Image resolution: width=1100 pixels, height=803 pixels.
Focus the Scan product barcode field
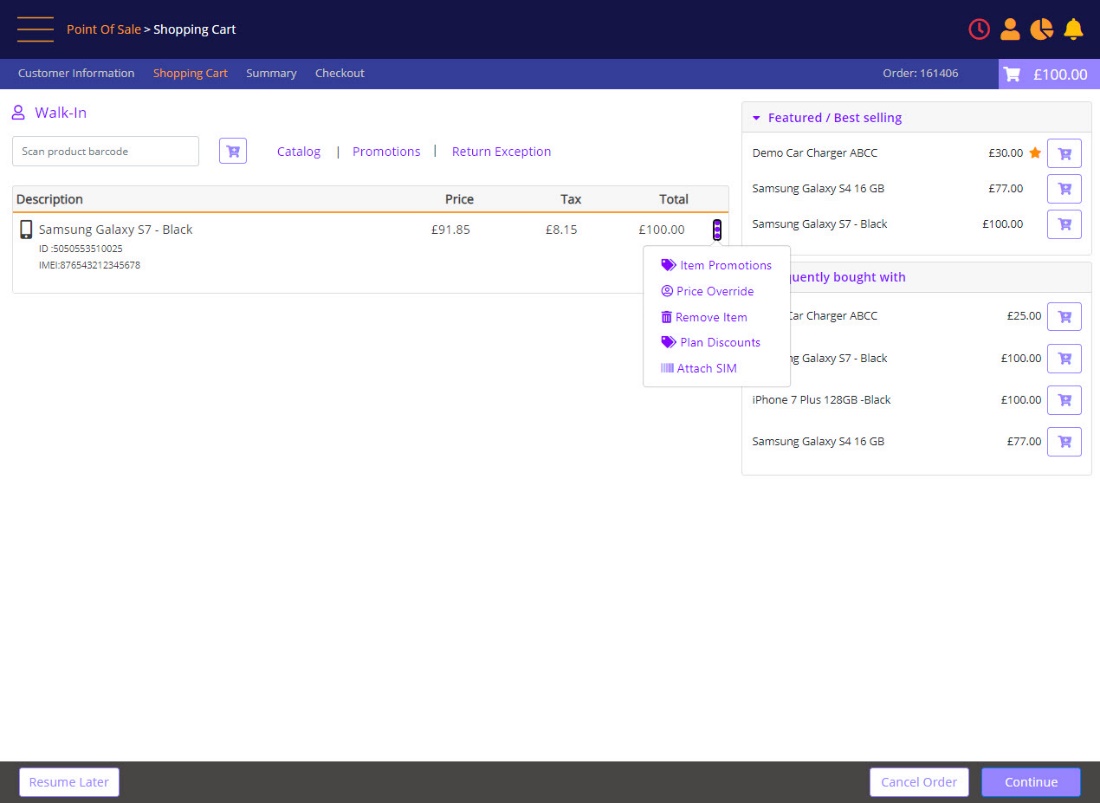(x=105, y=151)
